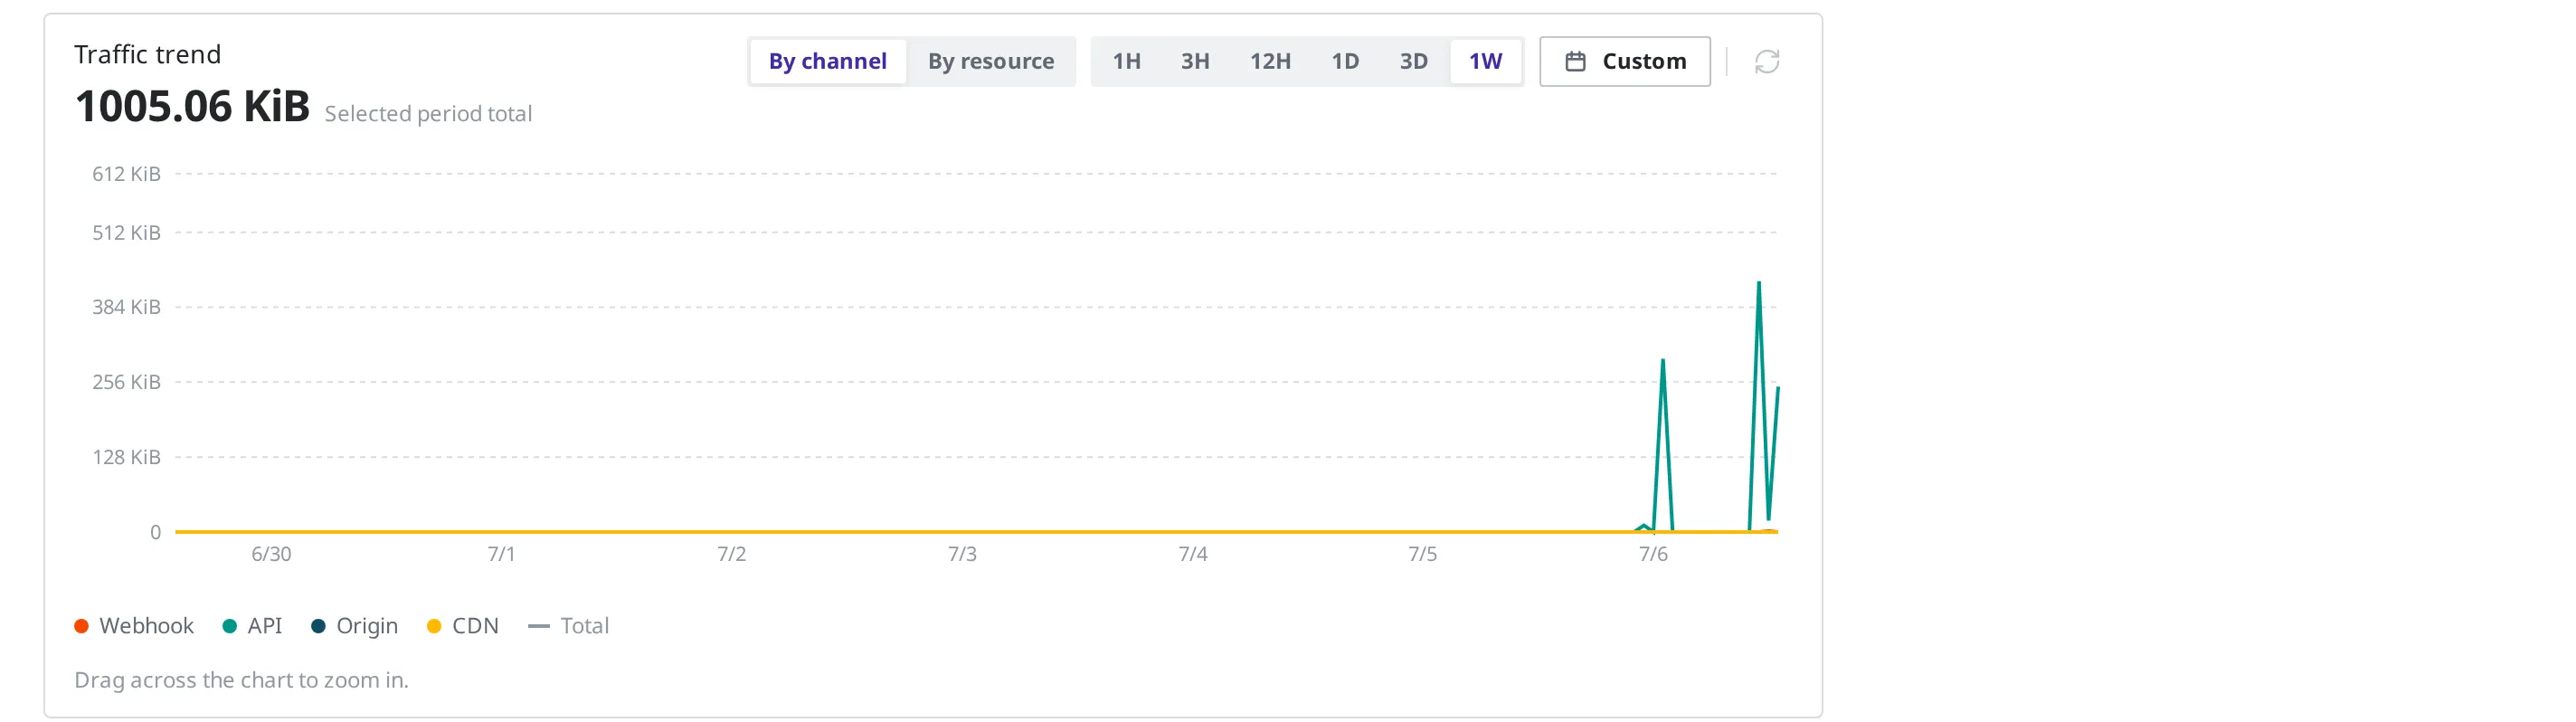Toggle CDN series in legend

point(463,626)
